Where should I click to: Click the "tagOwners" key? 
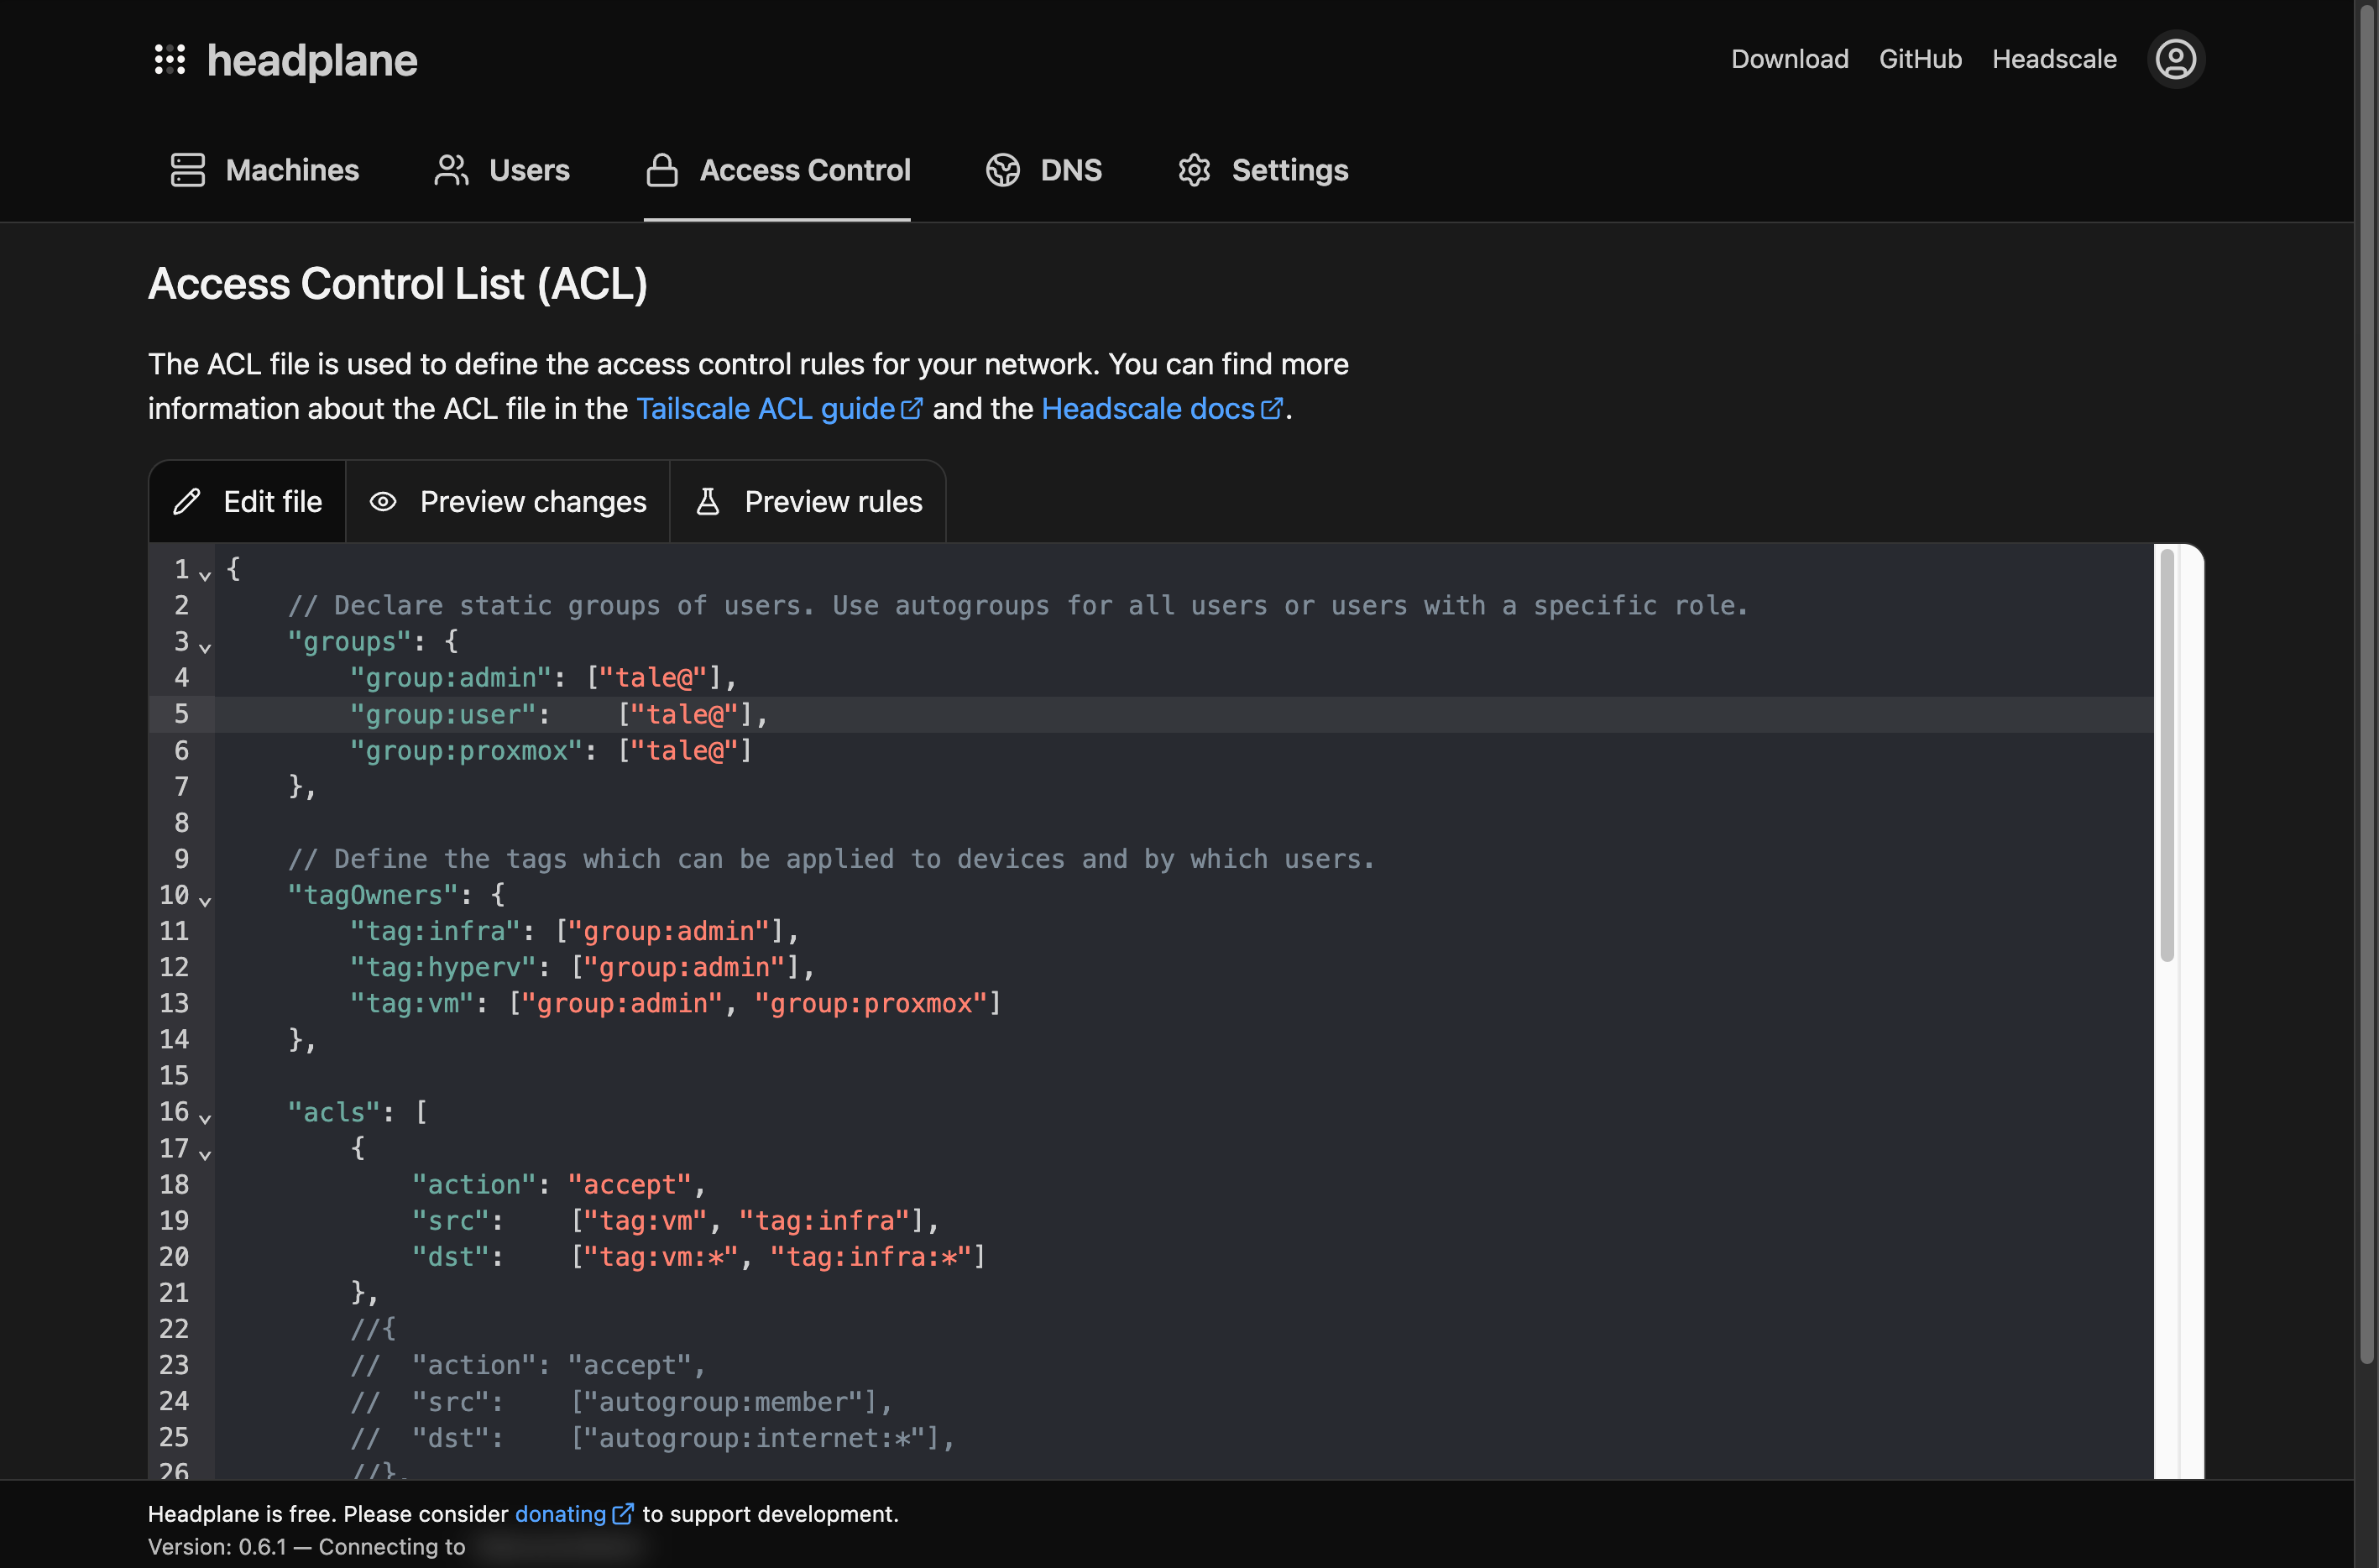click(373, 894)
